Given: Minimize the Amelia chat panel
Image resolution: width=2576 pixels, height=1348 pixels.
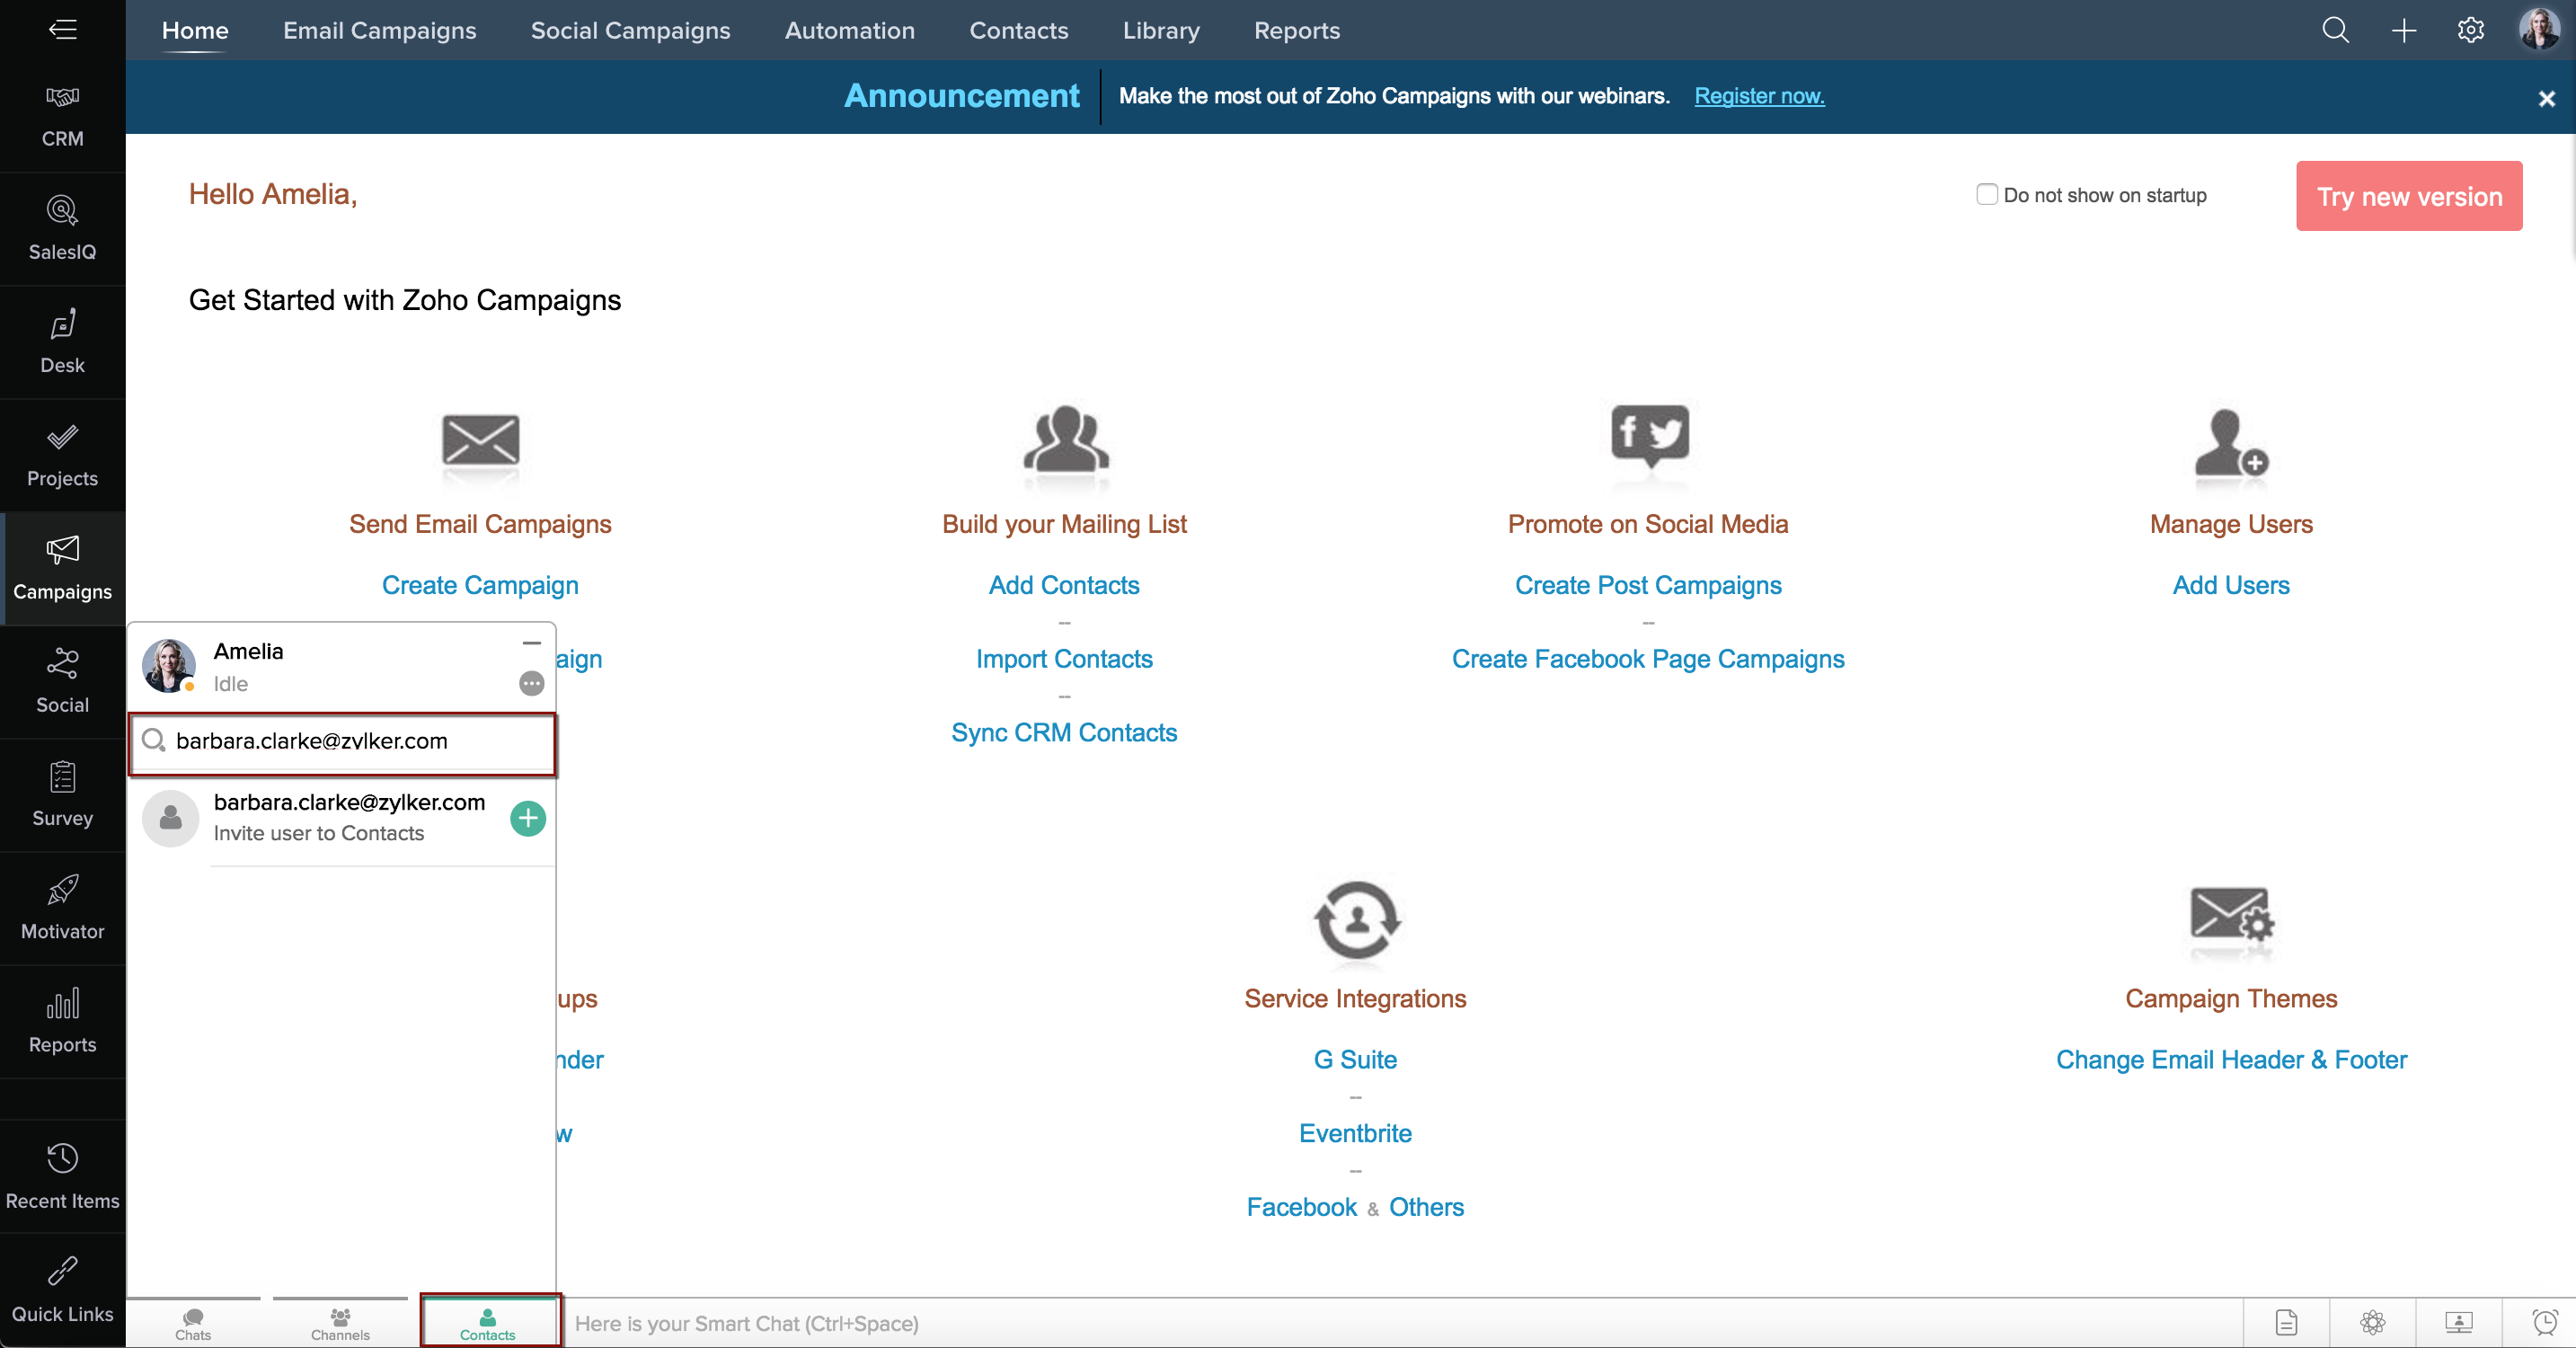Looking at the screenshot, I should point(531,643).
